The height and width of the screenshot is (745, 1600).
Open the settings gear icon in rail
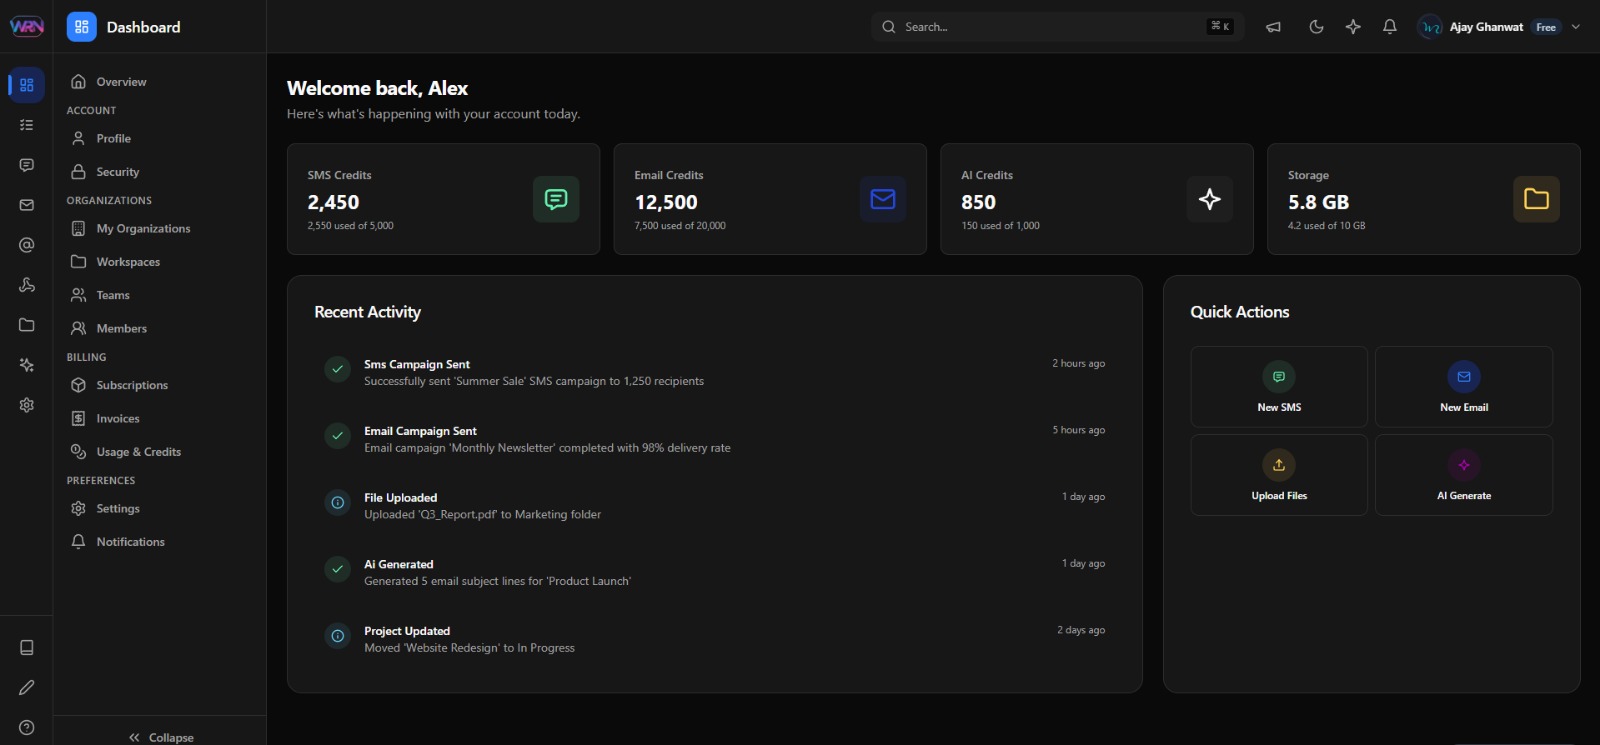(x=27, y=405)
